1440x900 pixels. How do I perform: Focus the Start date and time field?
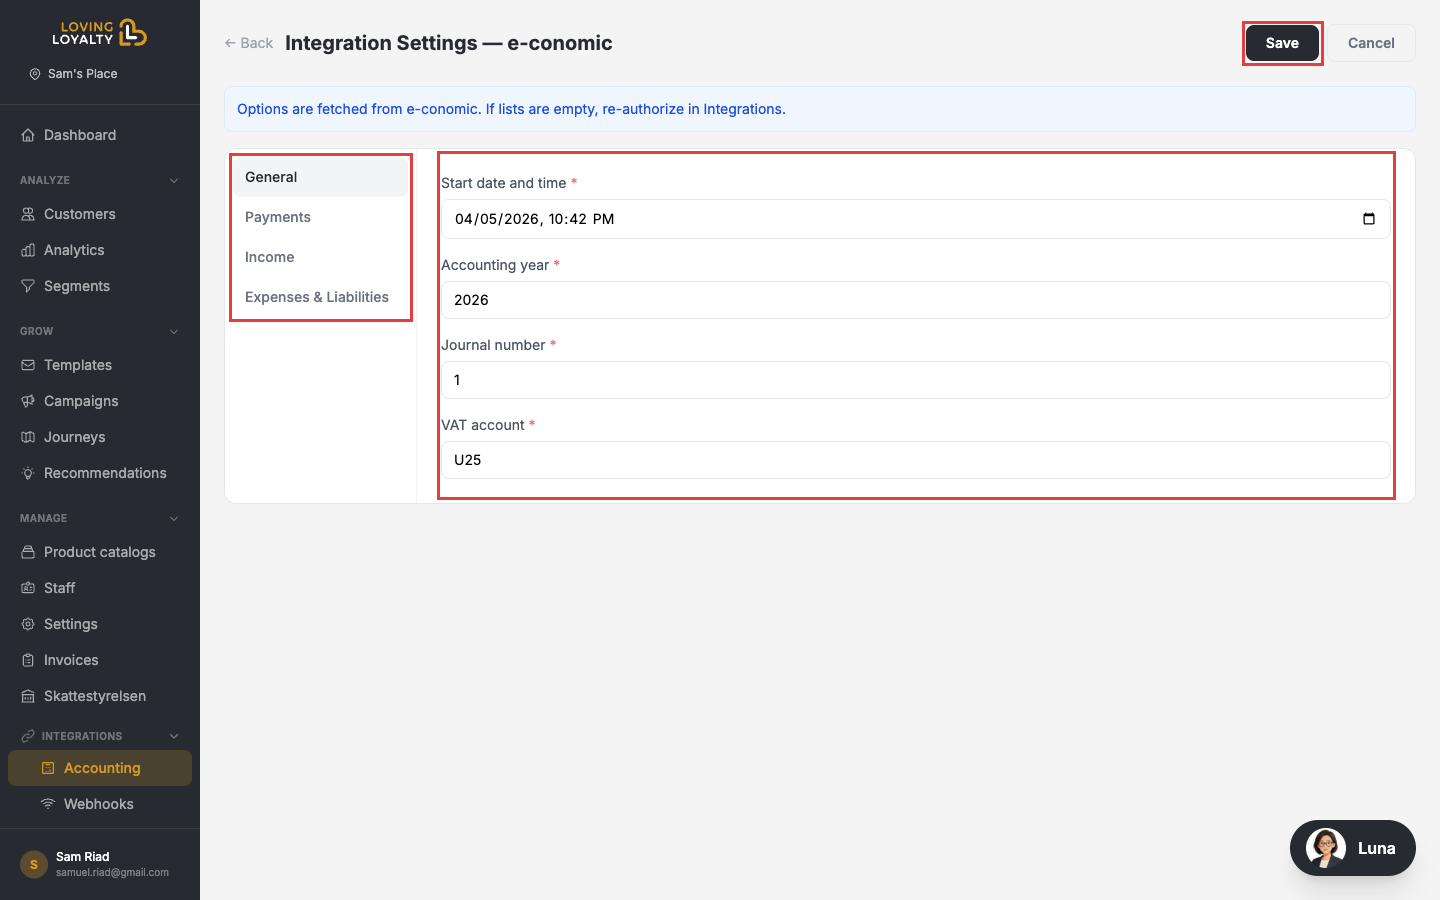coord(916,219)
